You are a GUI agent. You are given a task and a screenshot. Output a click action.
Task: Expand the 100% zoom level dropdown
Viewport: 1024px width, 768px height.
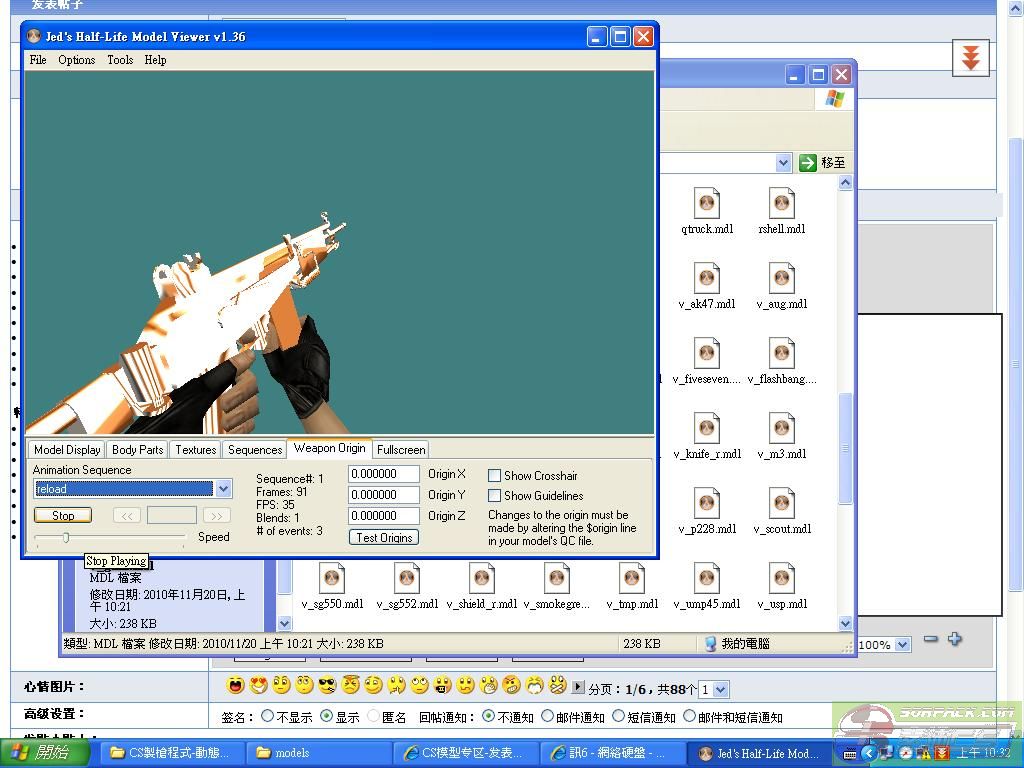click(902, 645)
